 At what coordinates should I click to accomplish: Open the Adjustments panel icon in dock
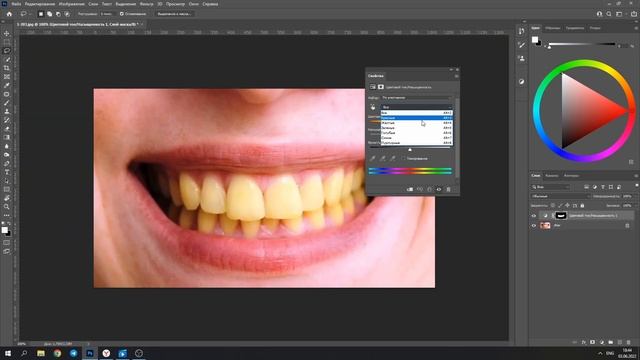tap(522, 82)
